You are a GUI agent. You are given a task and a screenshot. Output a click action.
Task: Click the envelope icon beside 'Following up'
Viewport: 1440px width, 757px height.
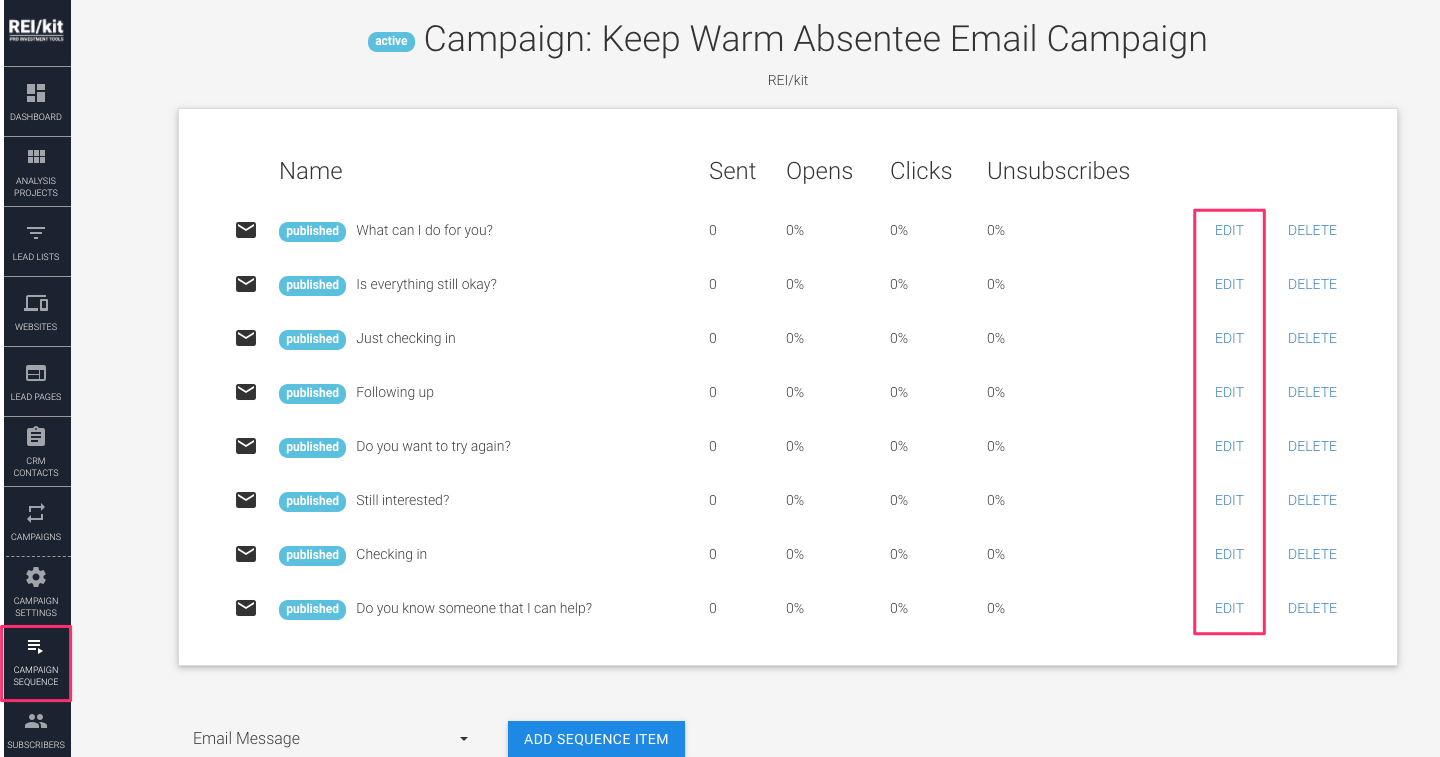[x=246, y=392]
